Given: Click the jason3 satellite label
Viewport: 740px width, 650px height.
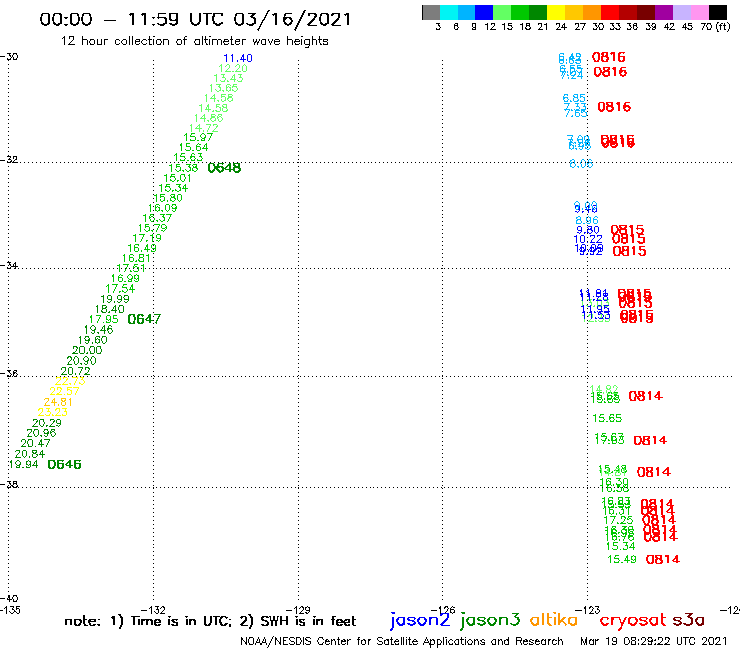Looking at the screenshot, I should click(490, 620).
